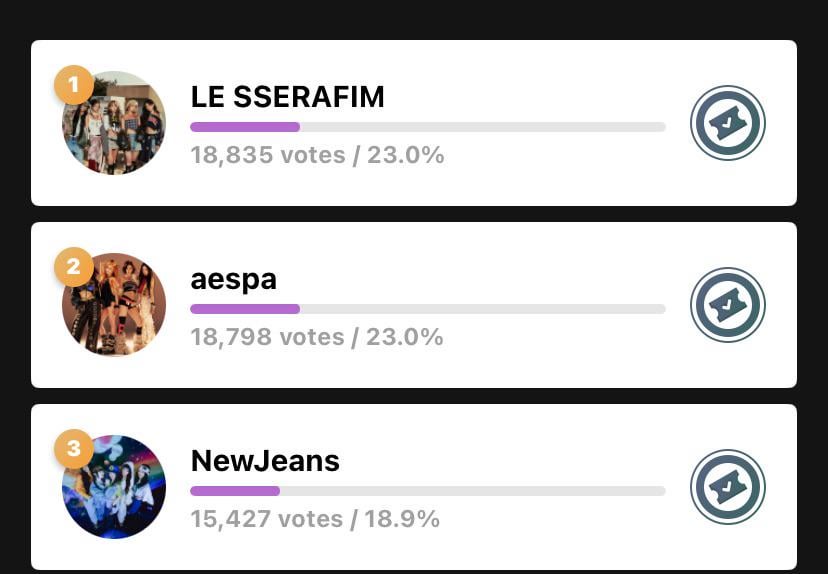Viewport: 828px width, 574px height.
Task: Click the "18,835 votes / 23.0%" text
Action: click(x=317, y=155)
